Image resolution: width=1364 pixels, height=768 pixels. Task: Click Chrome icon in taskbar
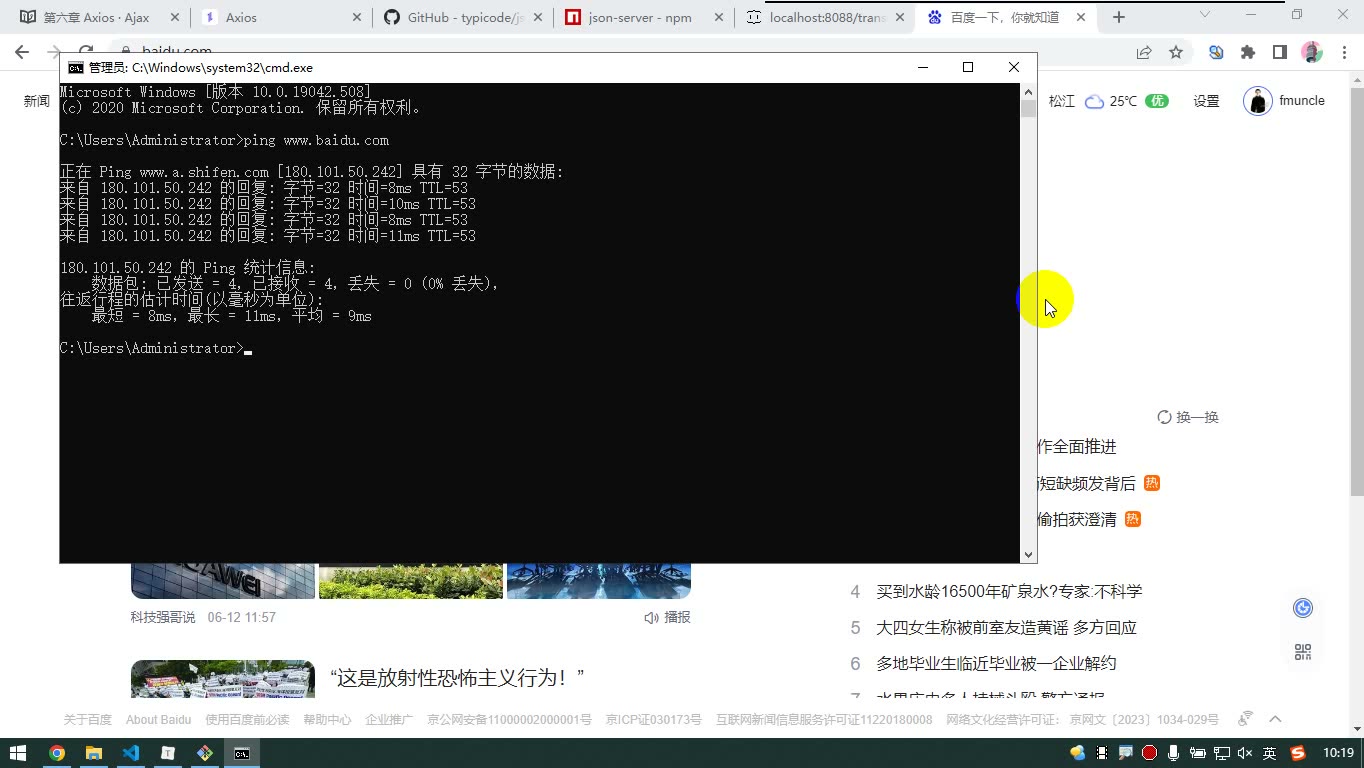click(56, 753)
